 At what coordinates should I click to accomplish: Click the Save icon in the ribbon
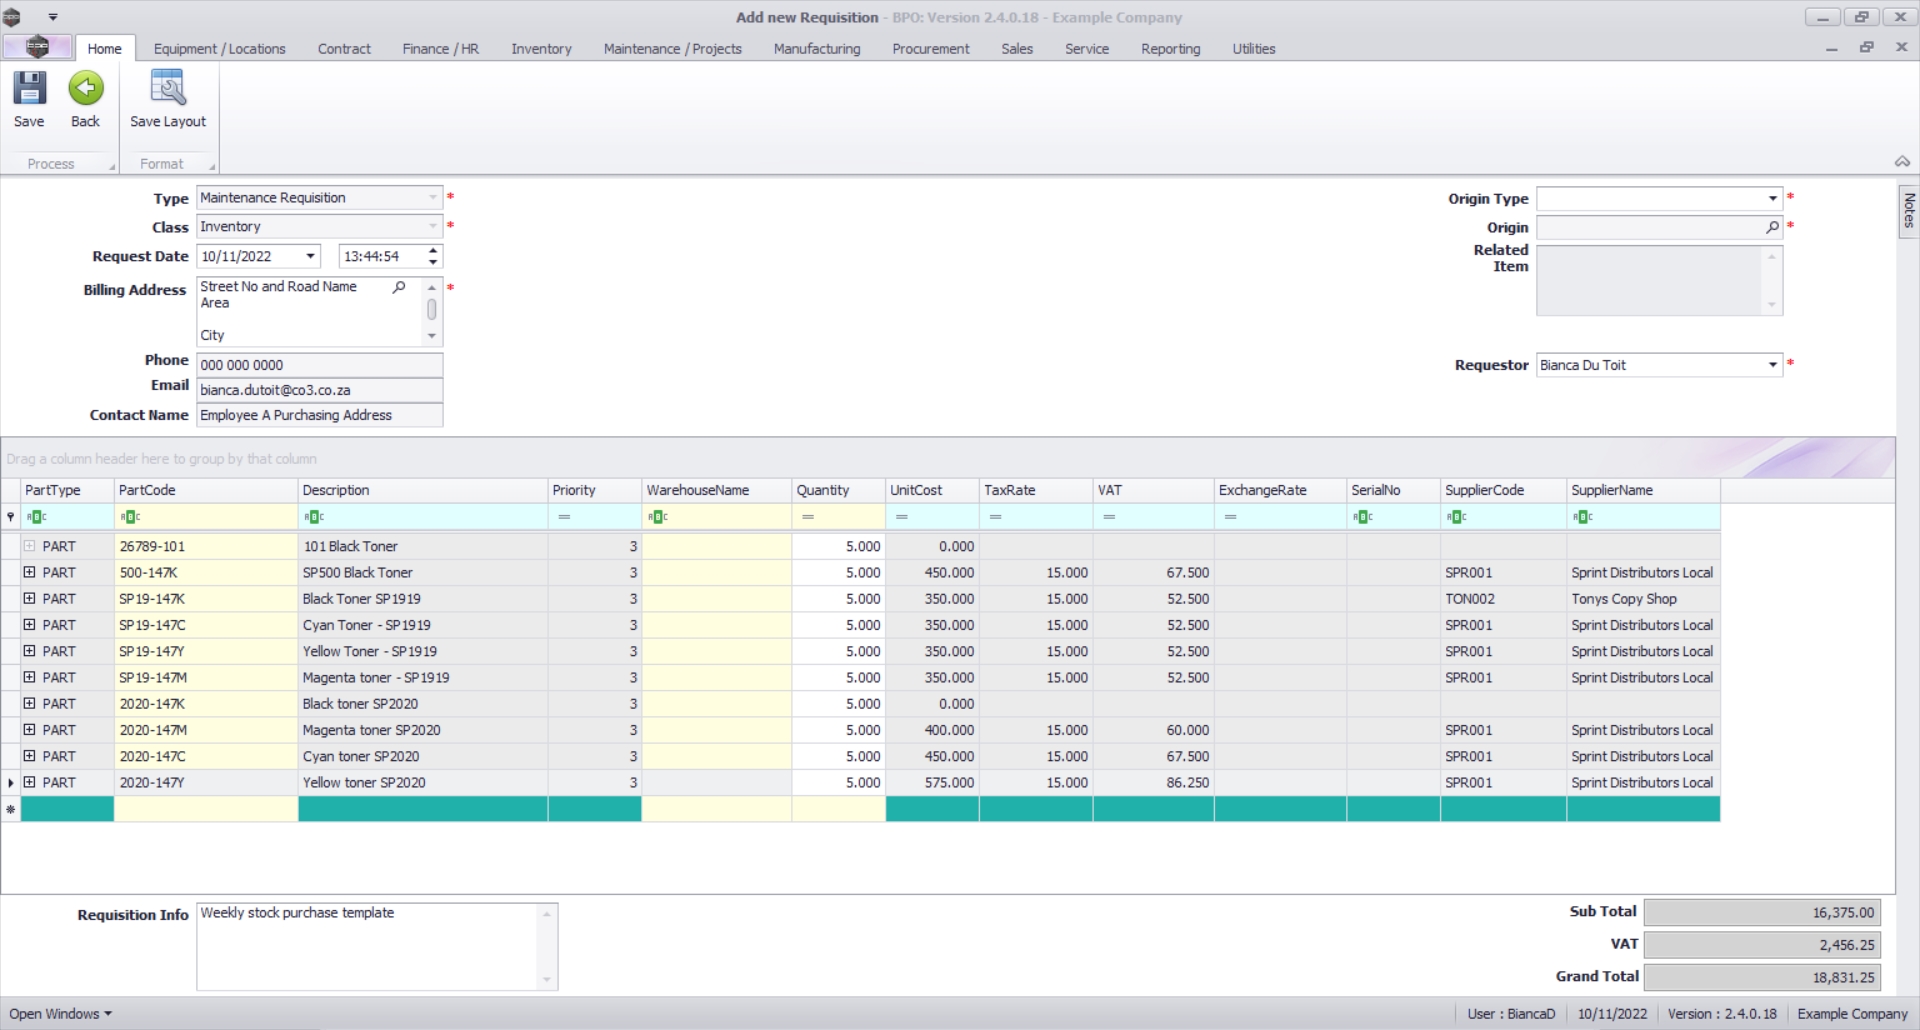coord(29,89)
